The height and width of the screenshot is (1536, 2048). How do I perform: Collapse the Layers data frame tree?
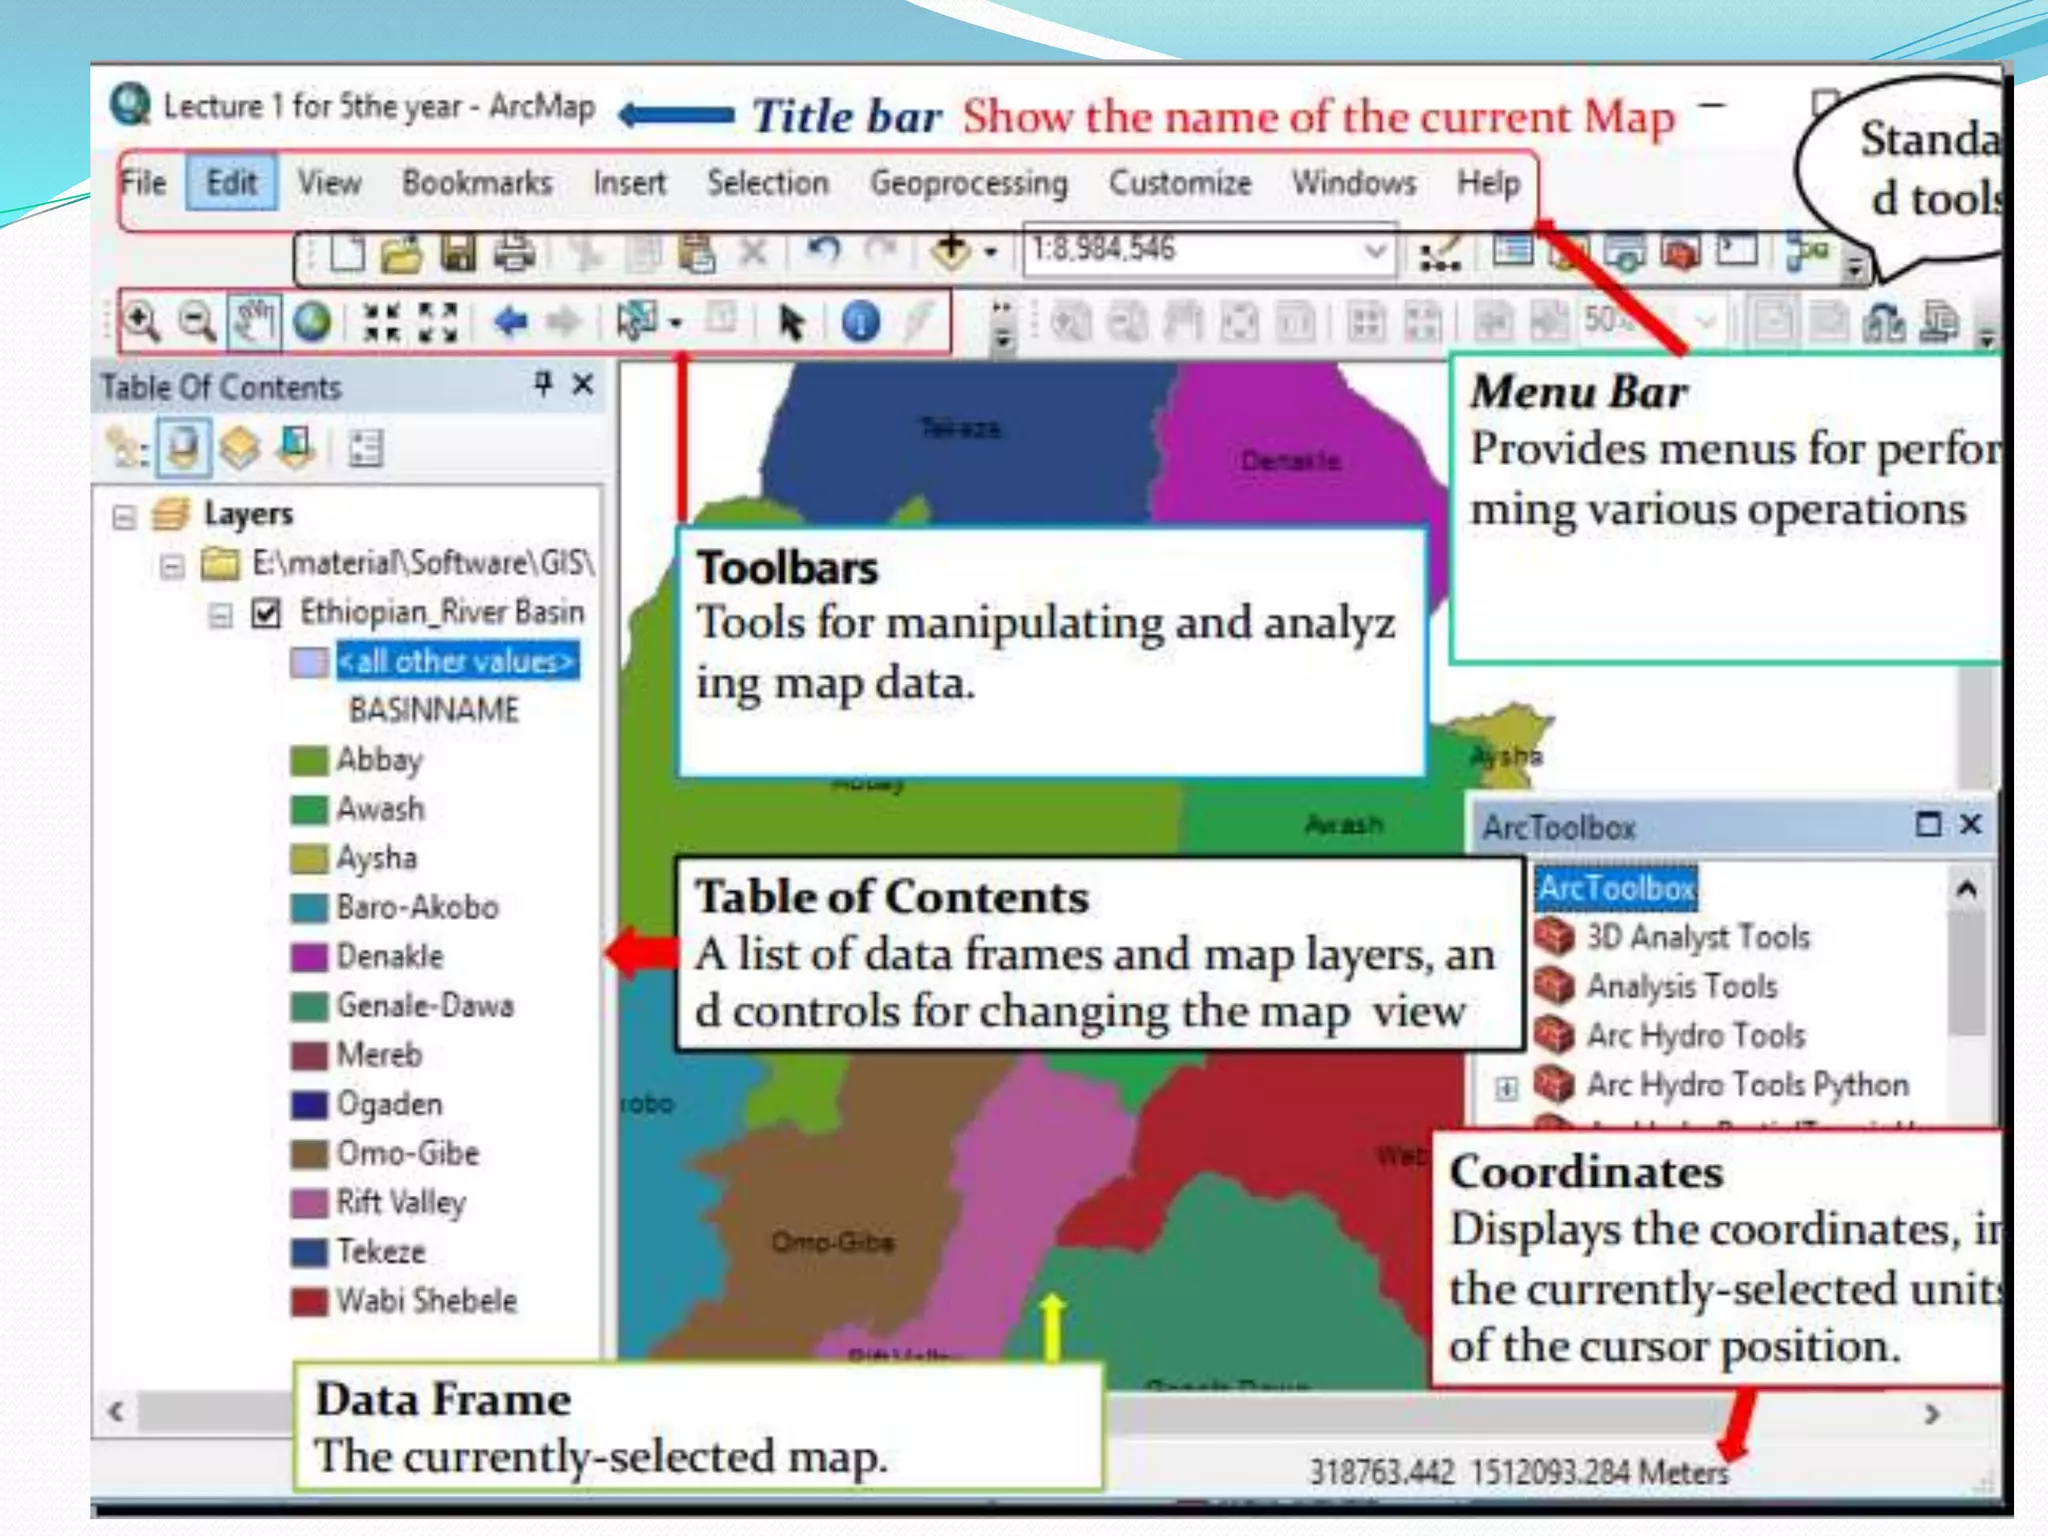124,516
